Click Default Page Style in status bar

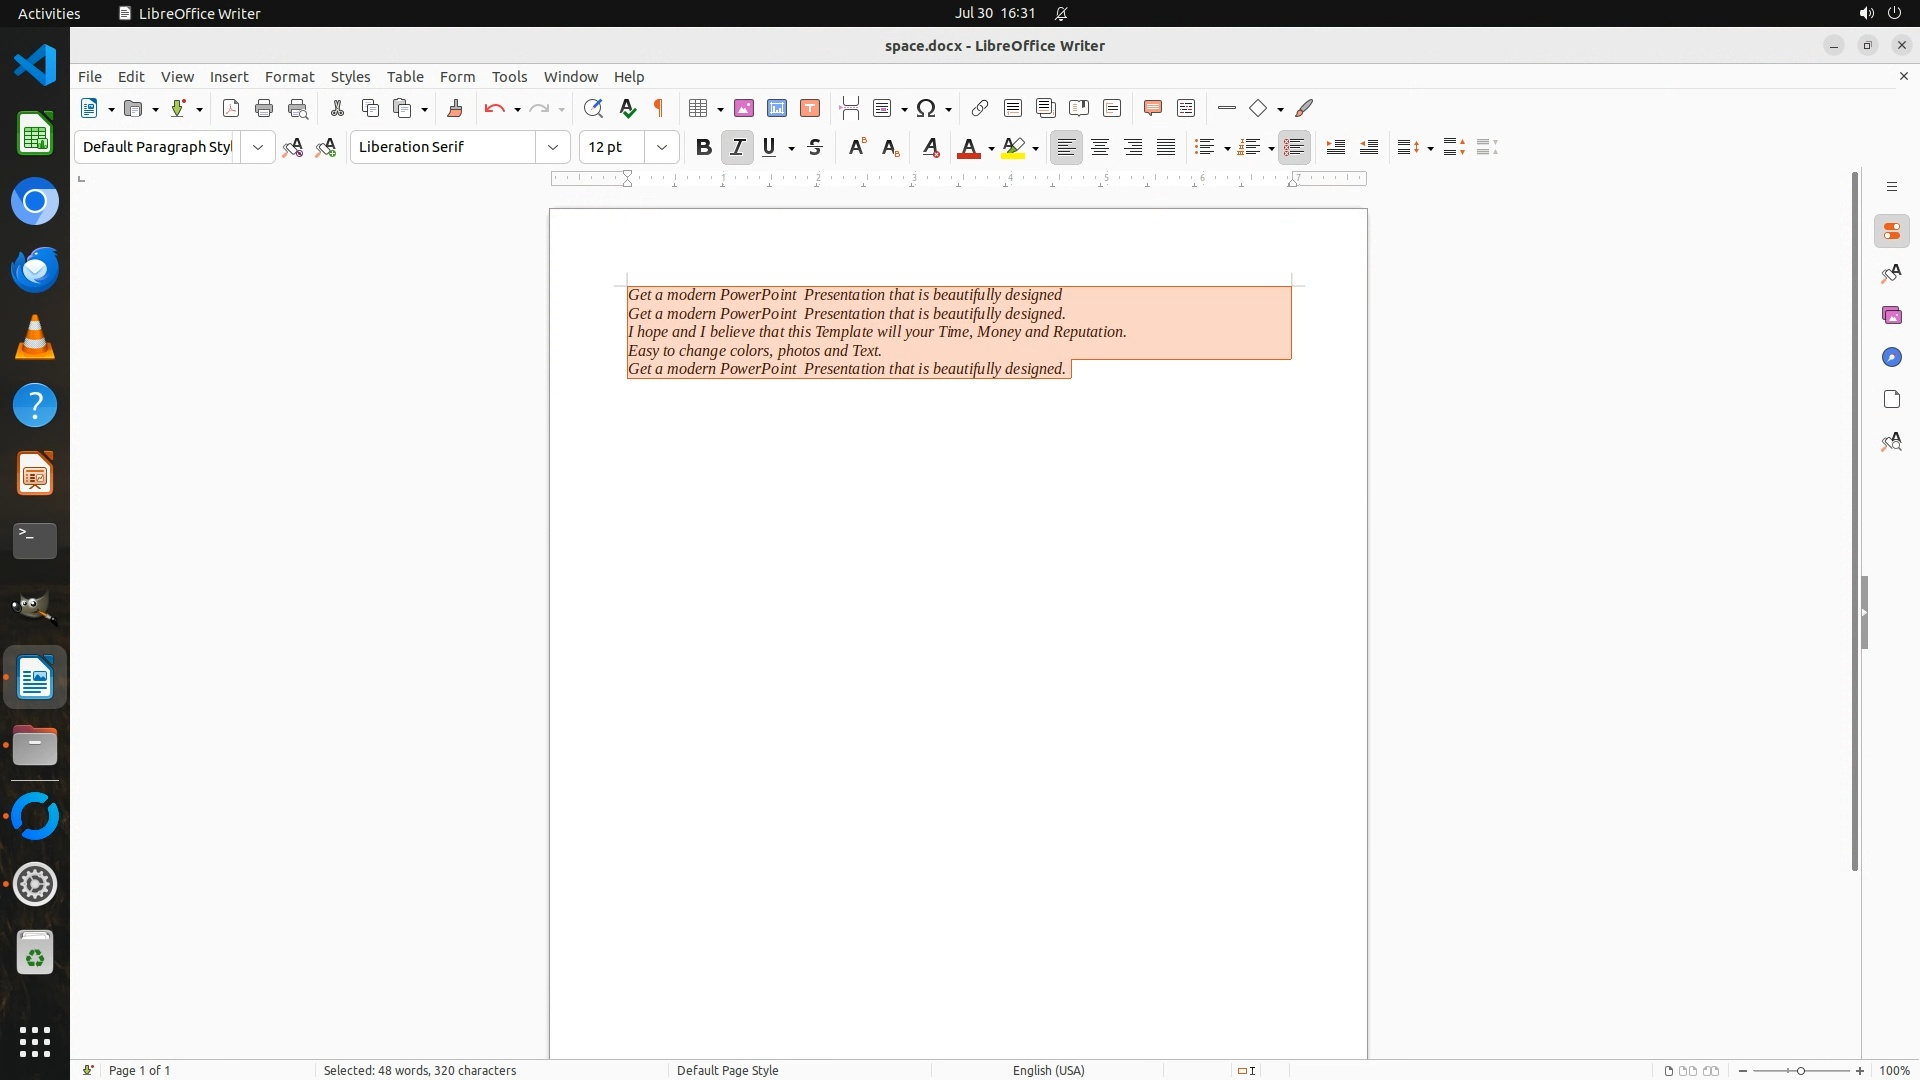coord(727,1070)
